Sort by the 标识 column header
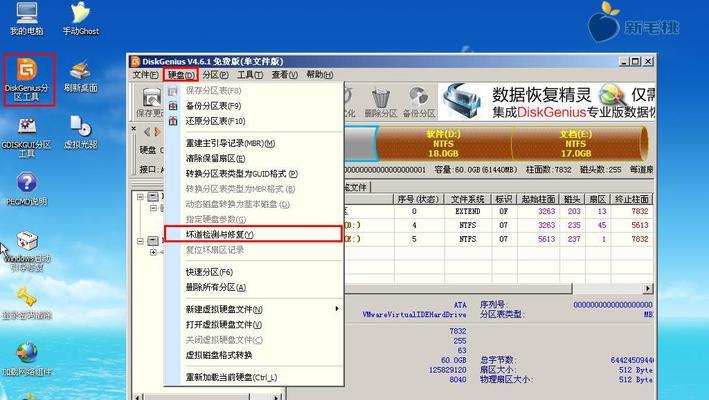Image resolution: width=709 pixels, height=400 pixels. pos(504,199)
